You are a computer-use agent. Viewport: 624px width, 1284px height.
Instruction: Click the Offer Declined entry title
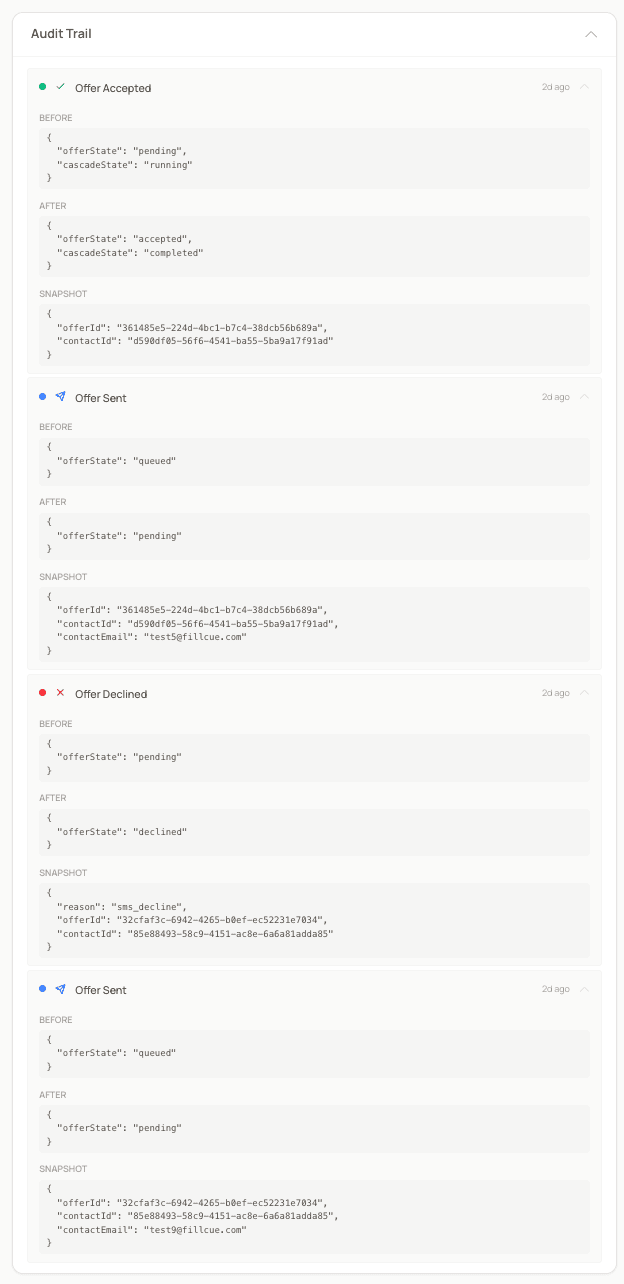(x=111, y=694)
